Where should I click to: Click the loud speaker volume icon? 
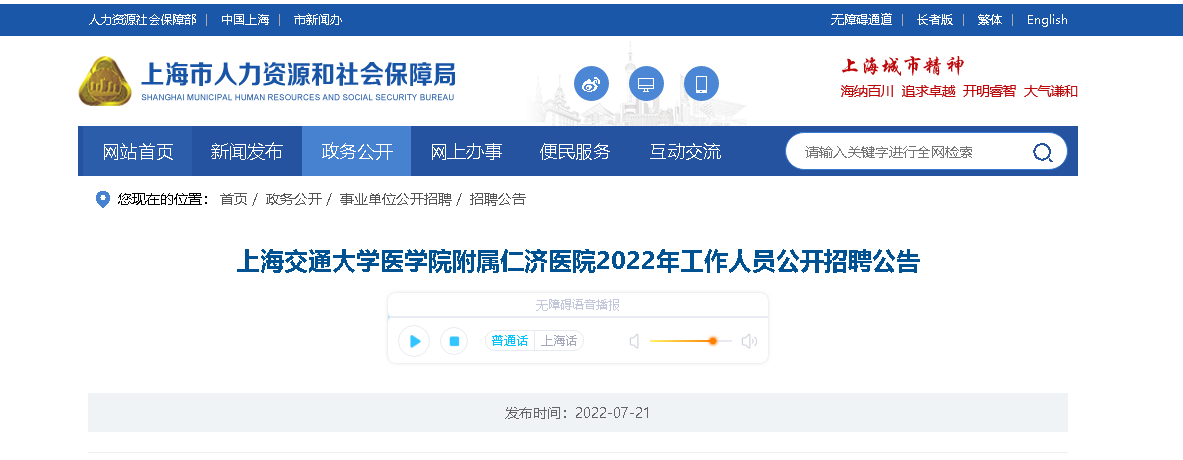(x=748, y=342)
